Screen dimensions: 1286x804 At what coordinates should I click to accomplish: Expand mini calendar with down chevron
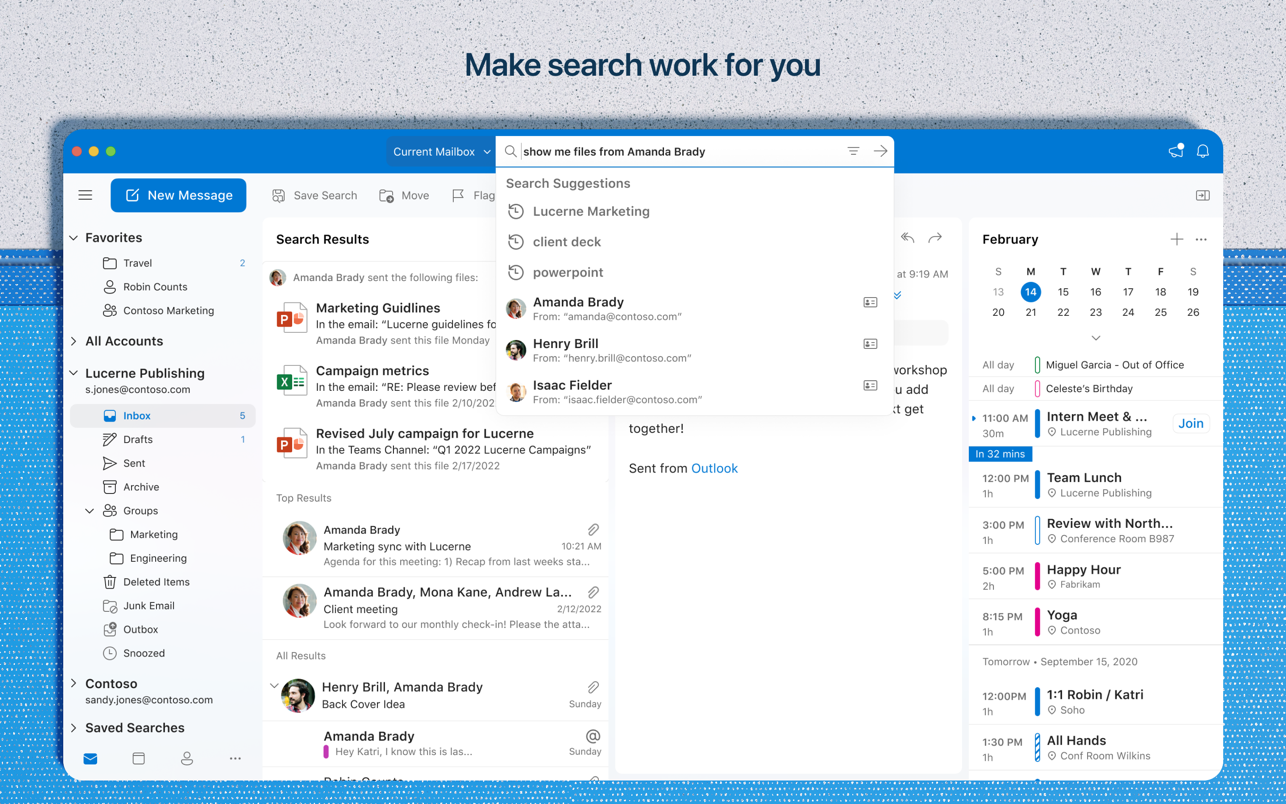1095,338
